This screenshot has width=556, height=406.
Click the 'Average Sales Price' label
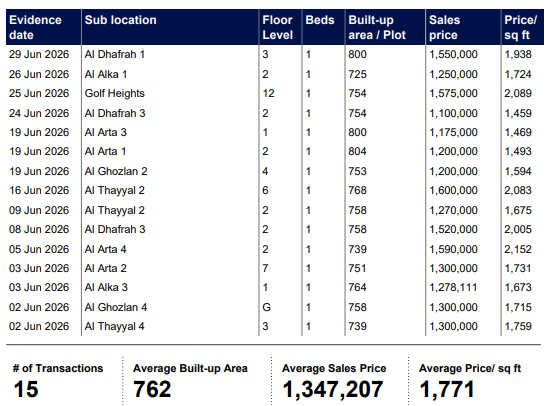point(334,368)
